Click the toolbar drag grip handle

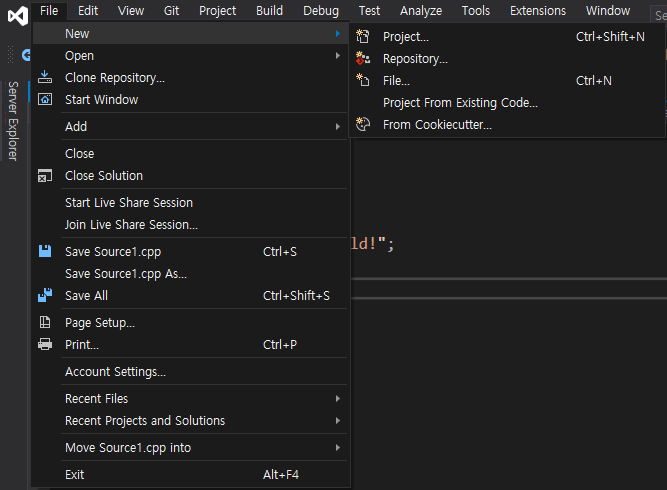click(11, 54)
